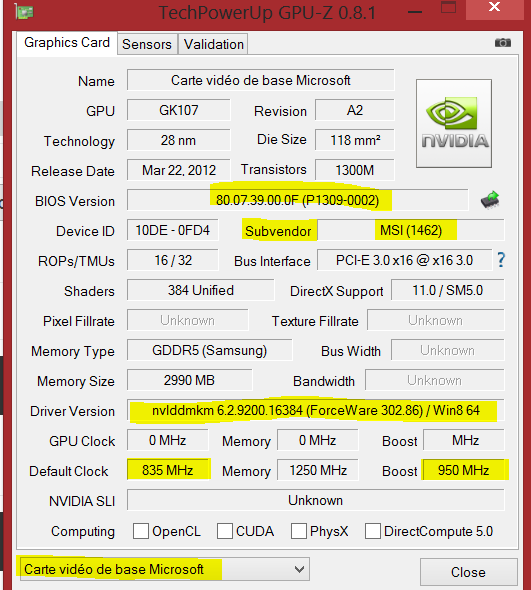Click the NVIDIA SLI Unknown field
The width and height of the screenshot is (531, 590).
point(315,500)
